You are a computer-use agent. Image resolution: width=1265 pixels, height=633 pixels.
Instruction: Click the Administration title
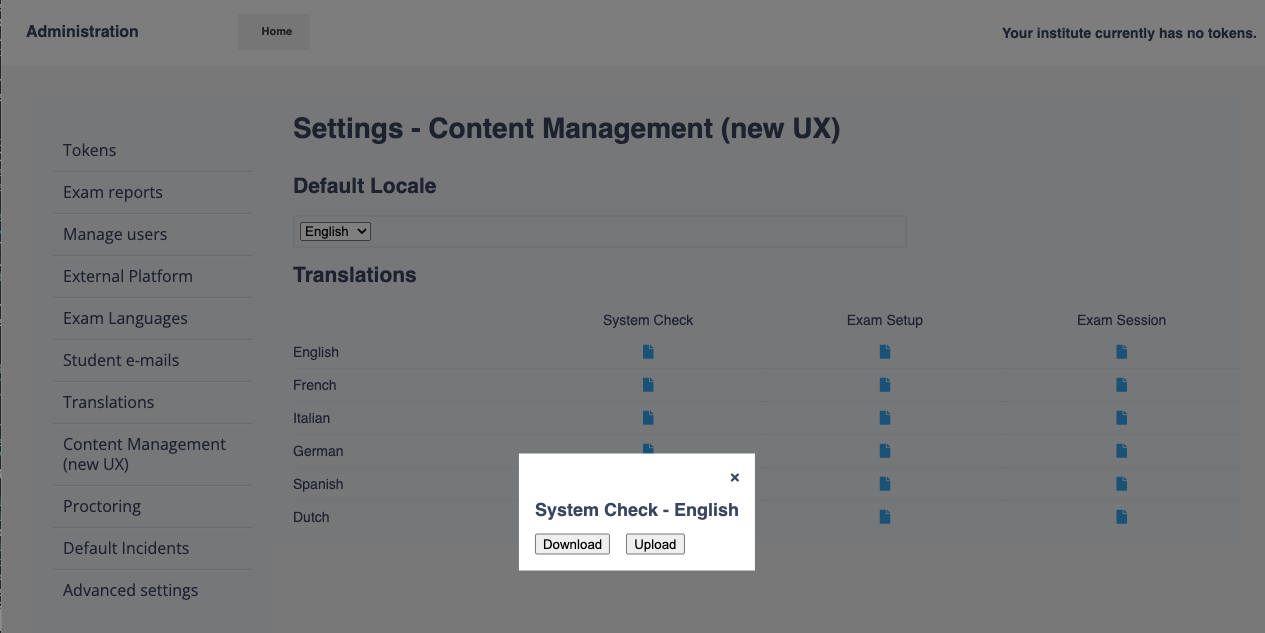click(82, 31)
